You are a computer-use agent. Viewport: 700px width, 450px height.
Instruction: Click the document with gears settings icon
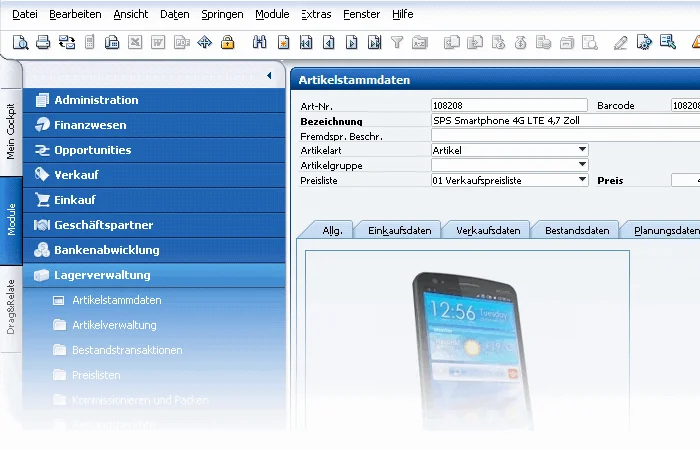tap(644, 42)
